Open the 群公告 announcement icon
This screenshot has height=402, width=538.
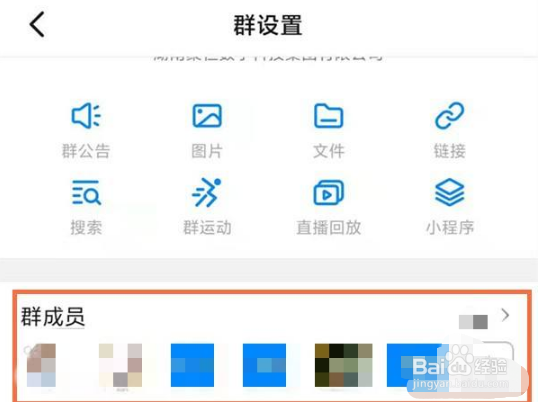pos(86,116)
